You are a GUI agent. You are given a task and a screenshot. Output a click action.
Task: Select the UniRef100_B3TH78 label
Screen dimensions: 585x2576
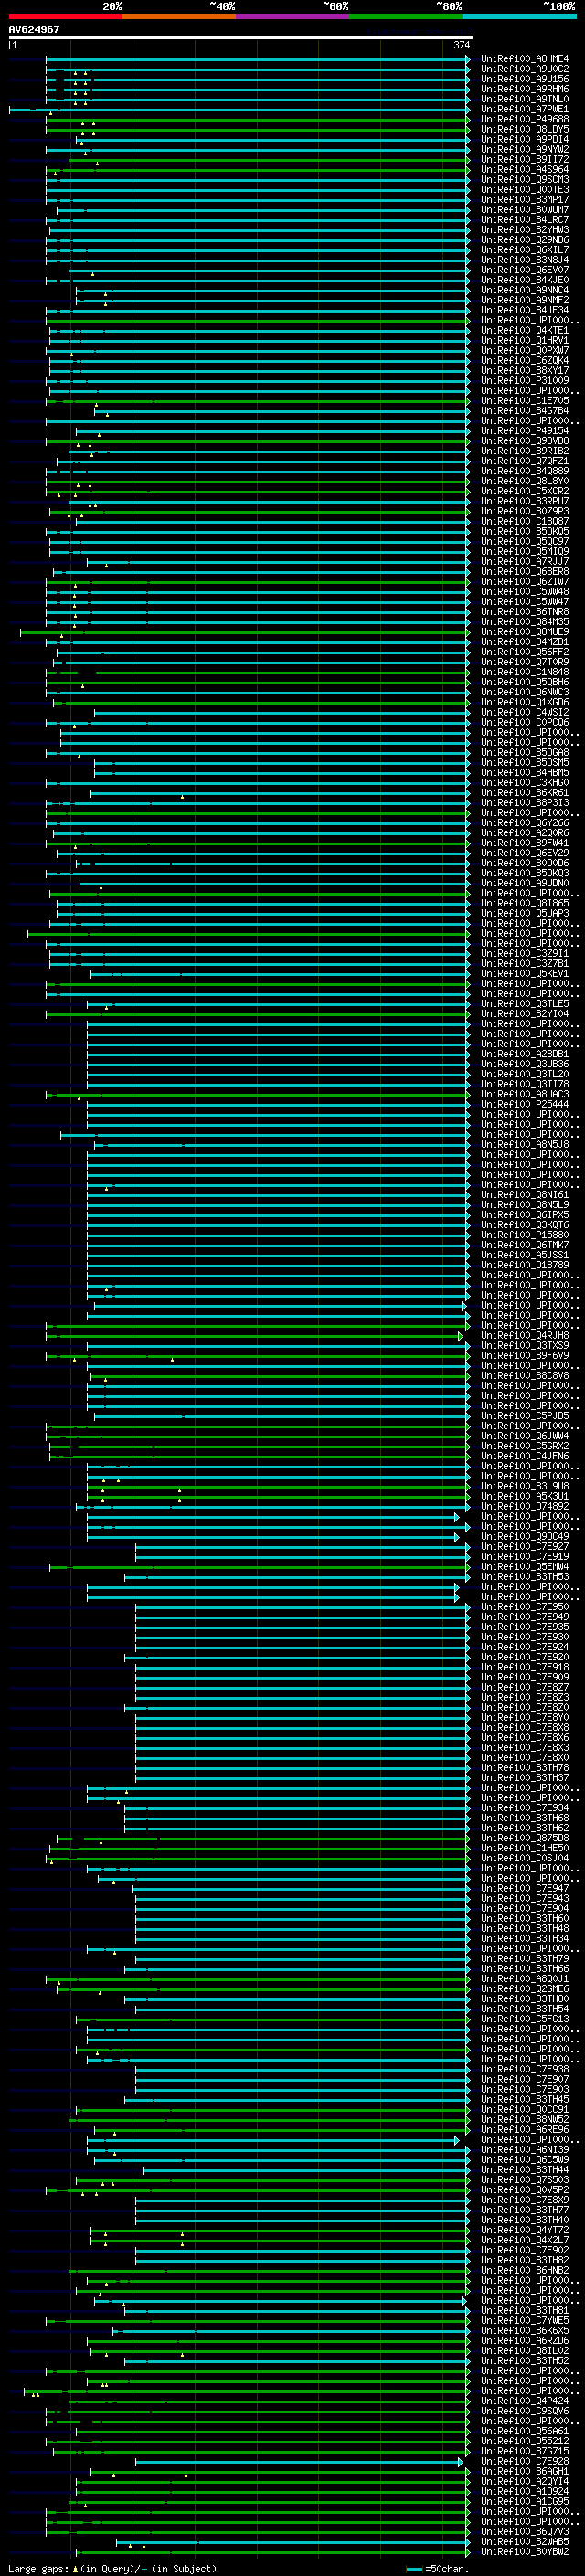[525, 1768]
